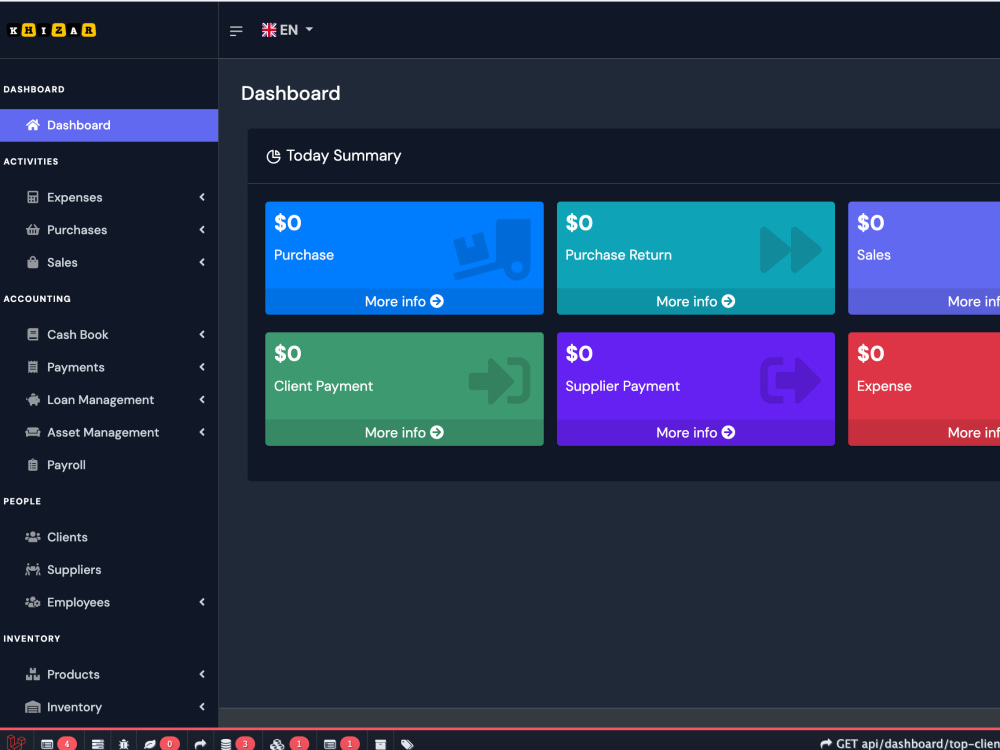Click the Purchase card dolly icon
1000x750 pixels.
[492, 249]
